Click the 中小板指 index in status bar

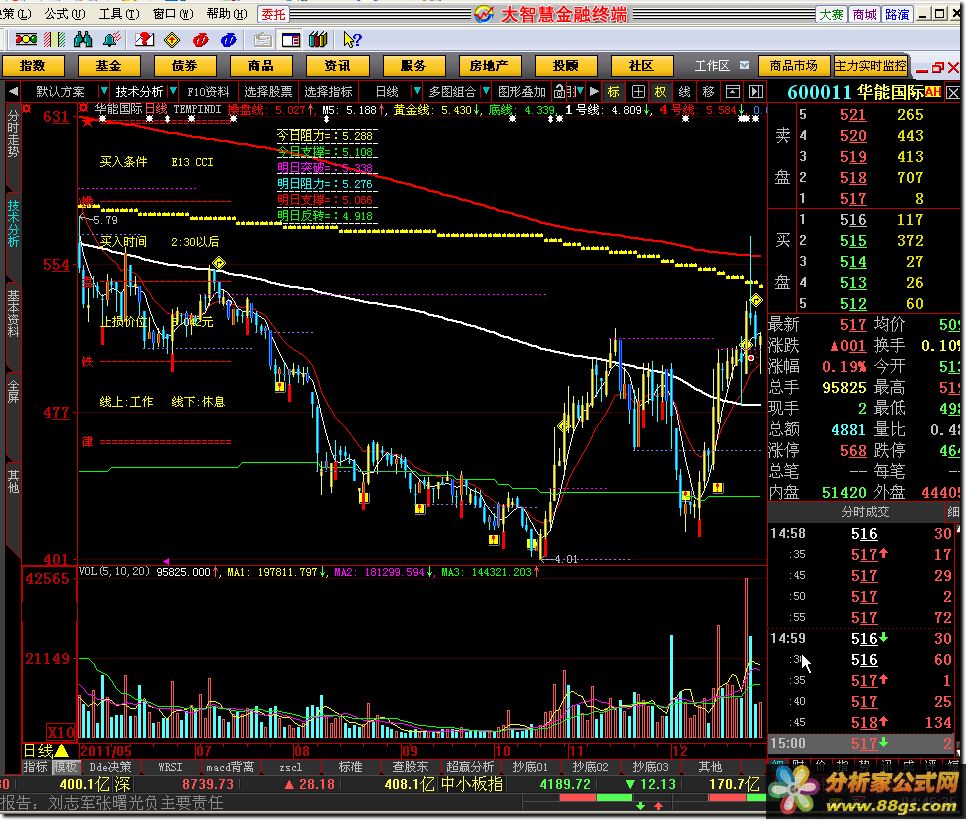471,785
